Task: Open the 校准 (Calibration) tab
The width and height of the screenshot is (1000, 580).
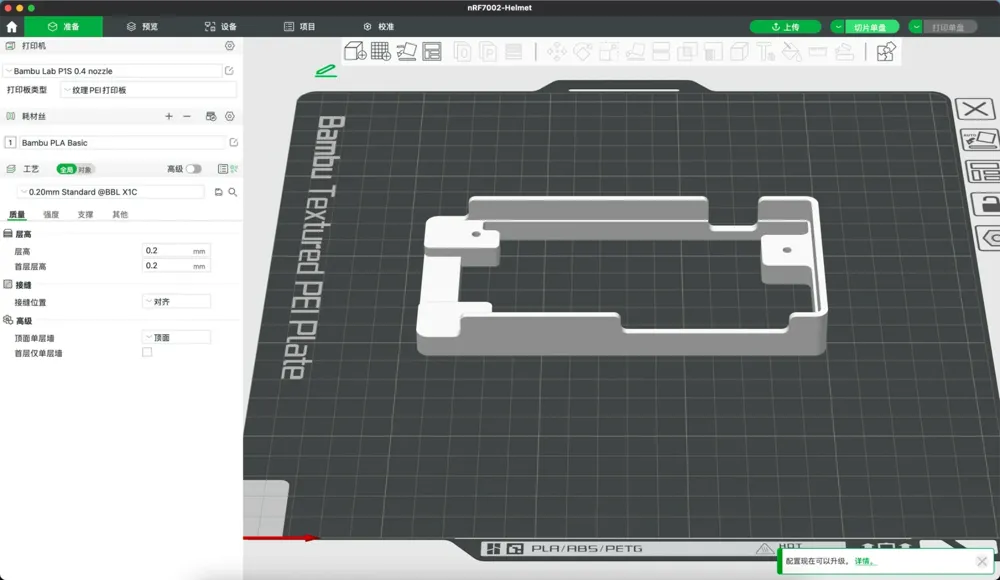Action: [379, 27]
